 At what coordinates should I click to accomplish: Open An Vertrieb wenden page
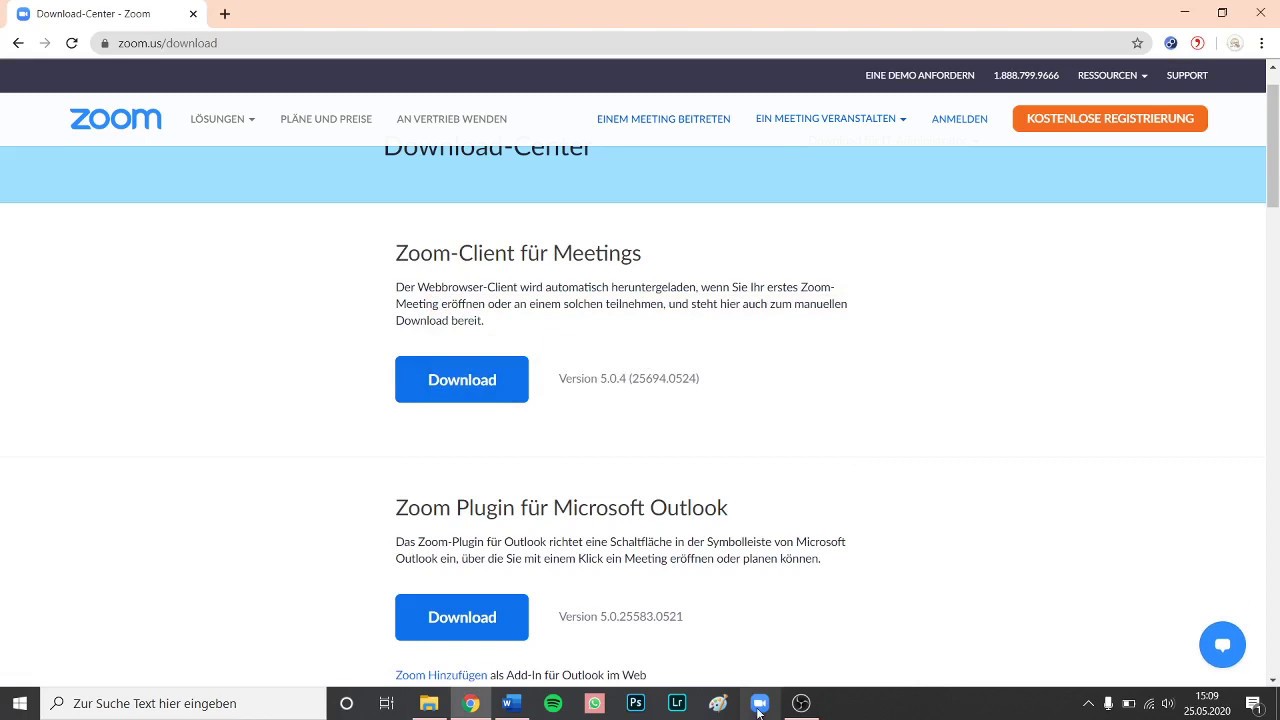tap(451, 119)
